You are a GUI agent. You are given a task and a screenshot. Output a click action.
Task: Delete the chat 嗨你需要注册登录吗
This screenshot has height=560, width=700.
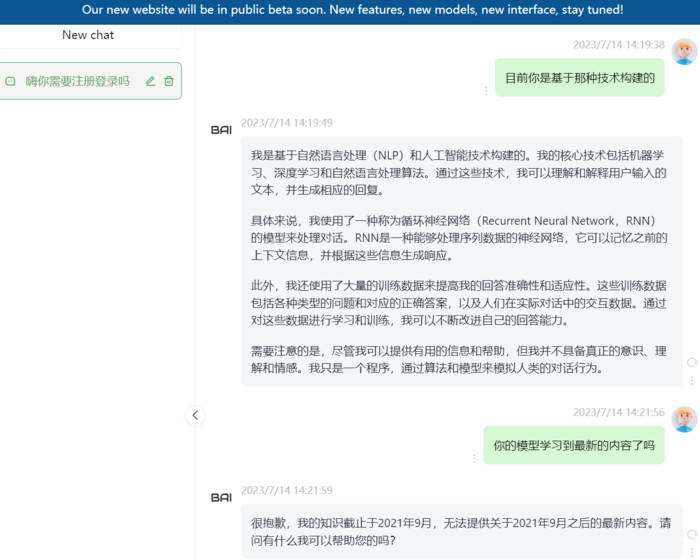tap(169, 81)
